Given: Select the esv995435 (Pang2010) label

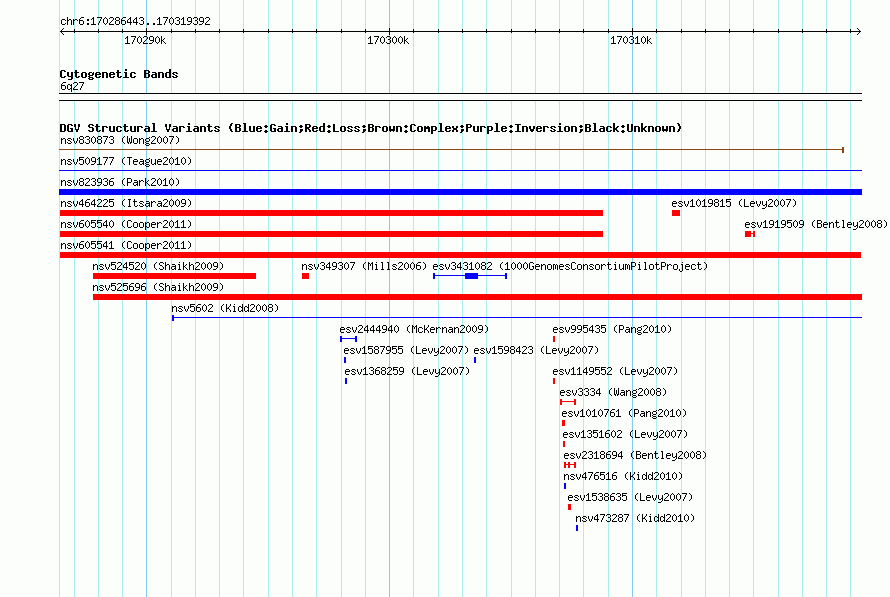Looking at the screenshot, I should click(x=612, y=329).
